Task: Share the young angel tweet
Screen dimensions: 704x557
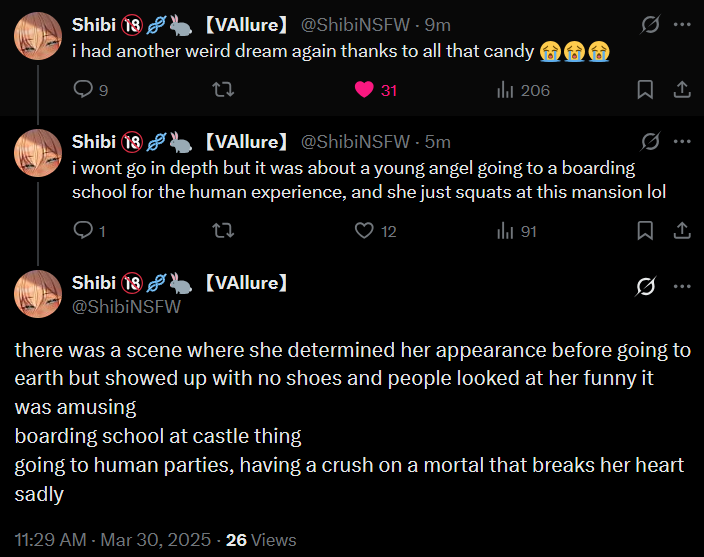Action: pos(682,231)
